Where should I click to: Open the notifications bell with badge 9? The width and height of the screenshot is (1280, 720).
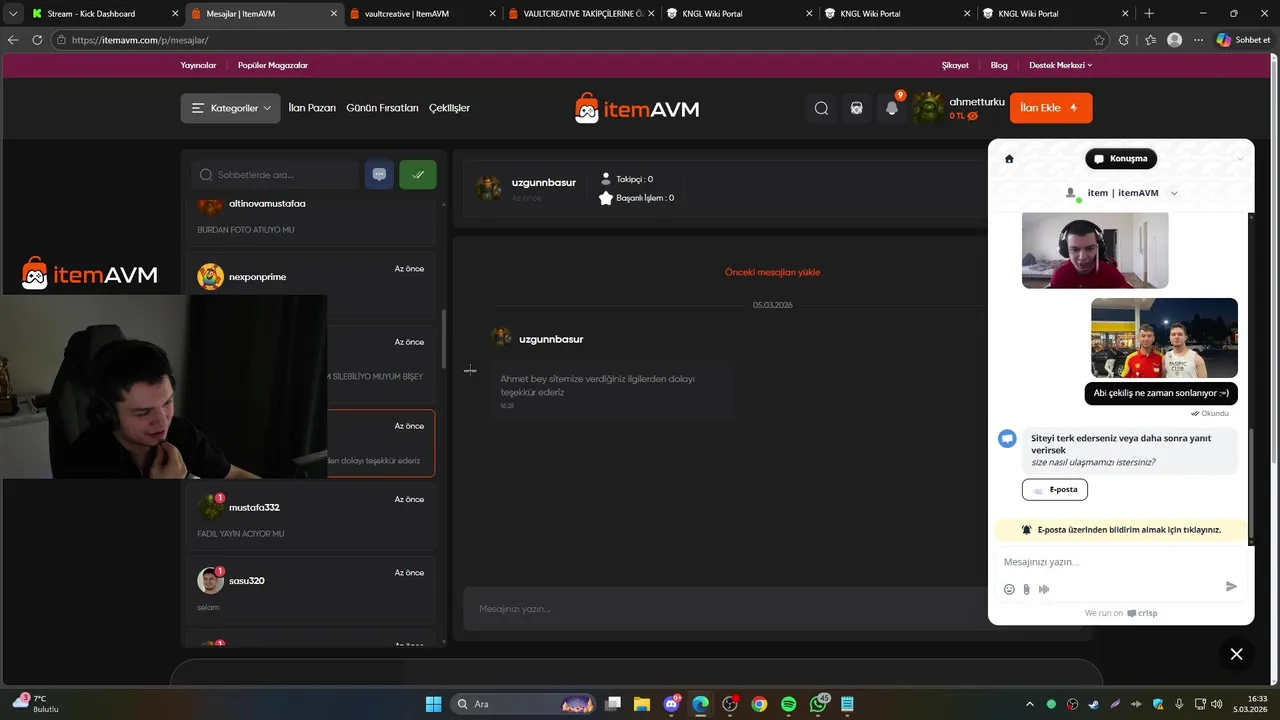point(892,108)
